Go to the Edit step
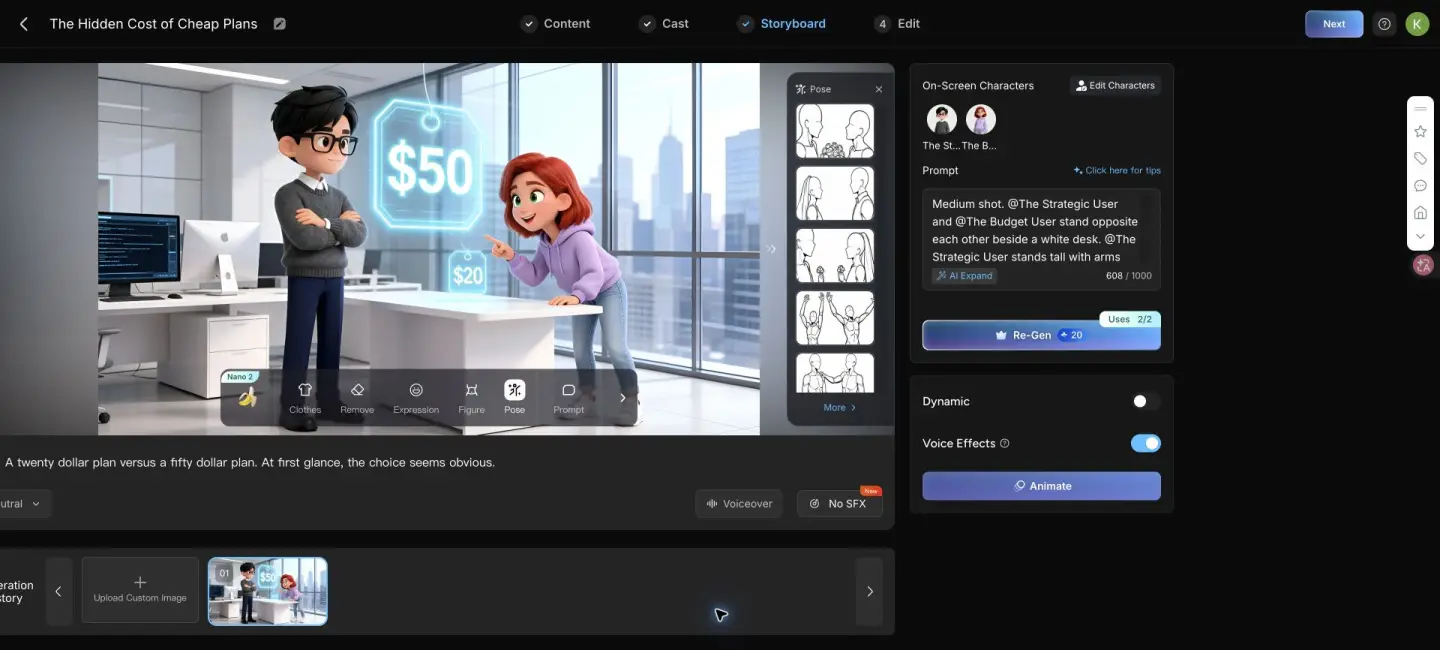The image size is (1440, 650). click(897, 24)
